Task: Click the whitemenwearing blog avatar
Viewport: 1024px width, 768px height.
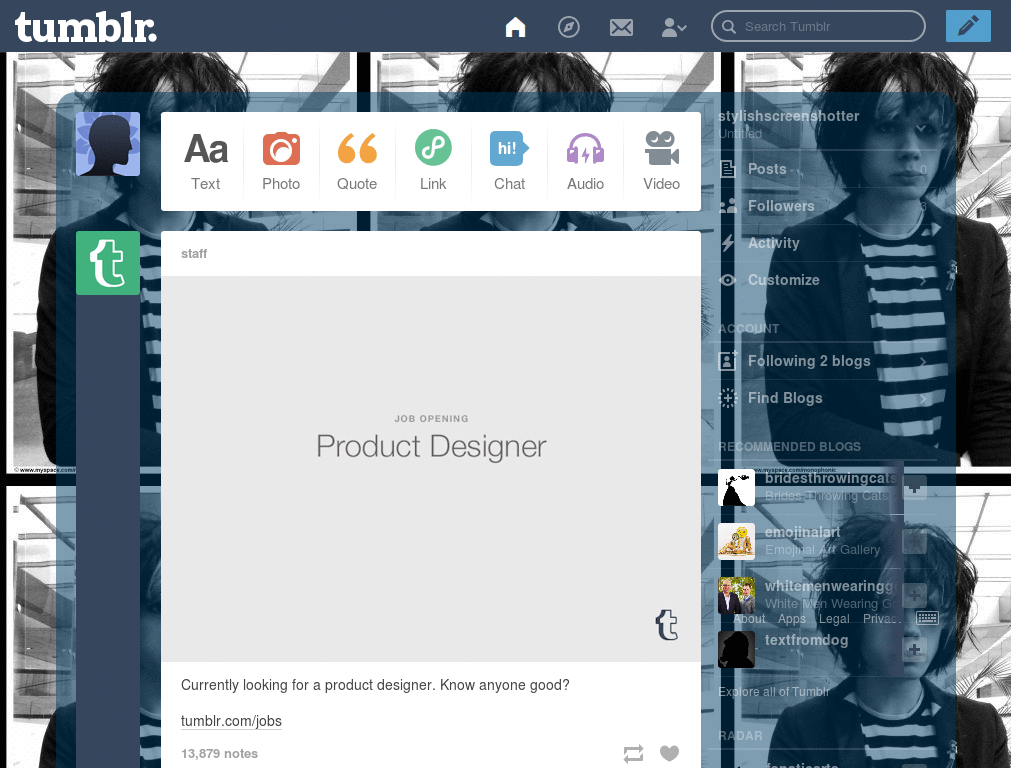Action: [x=736, y=595]
